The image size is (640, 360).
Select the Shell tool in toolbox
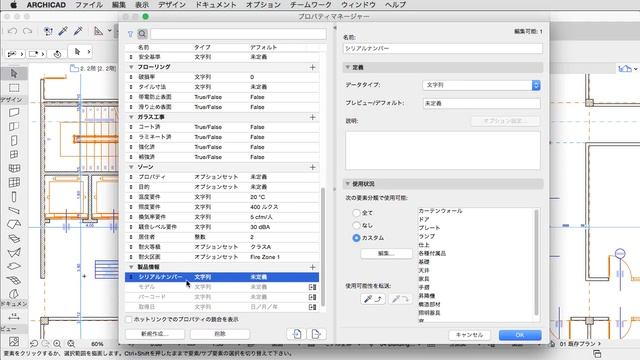[14, 253]
